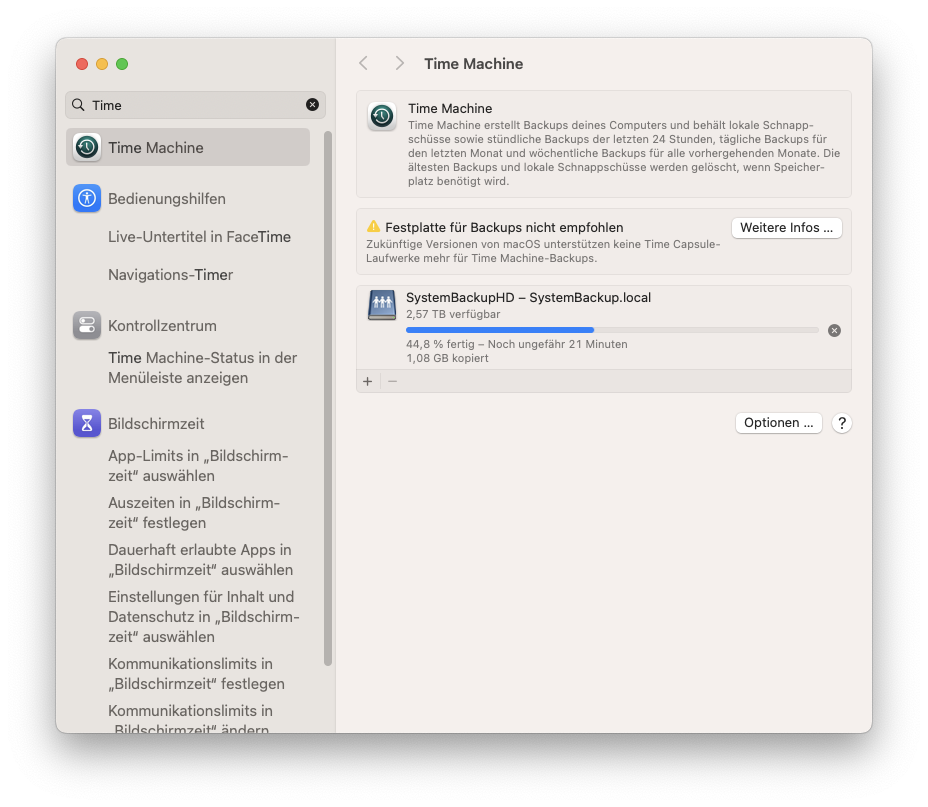
Task: Select Kommunikationslimits in Bildschirmzeit festlegen result
Action: click(196, 673)
